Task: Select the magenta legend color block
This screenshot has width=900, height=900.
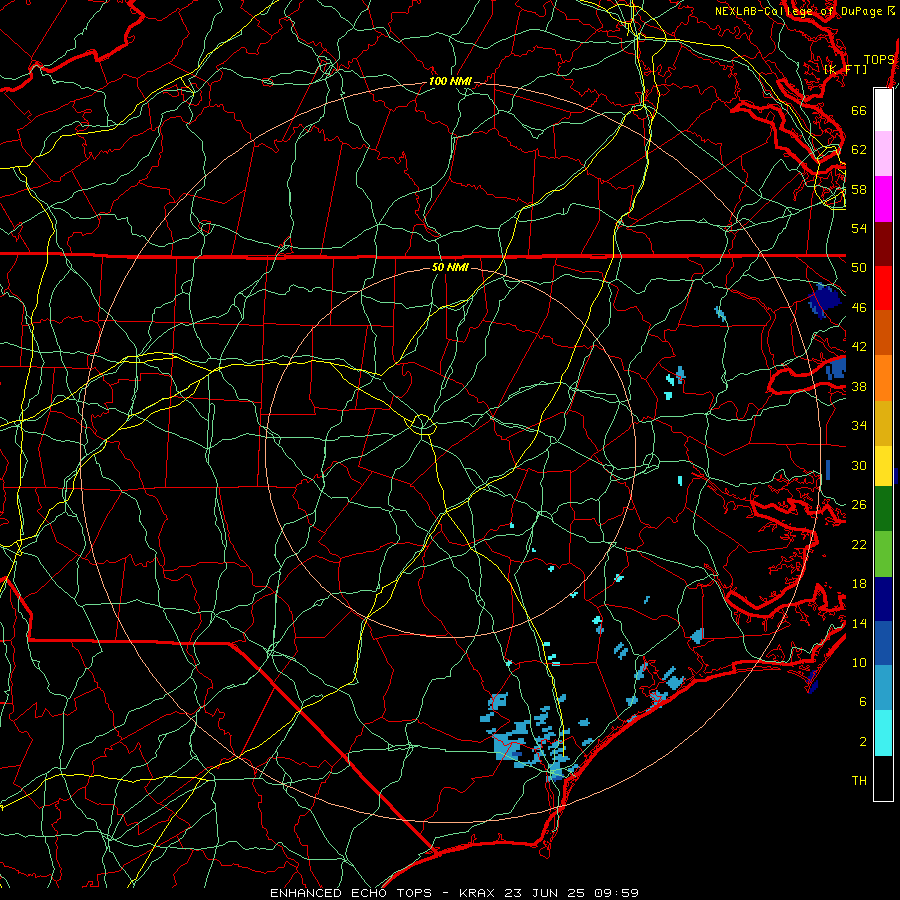Action: pos(883,199)
